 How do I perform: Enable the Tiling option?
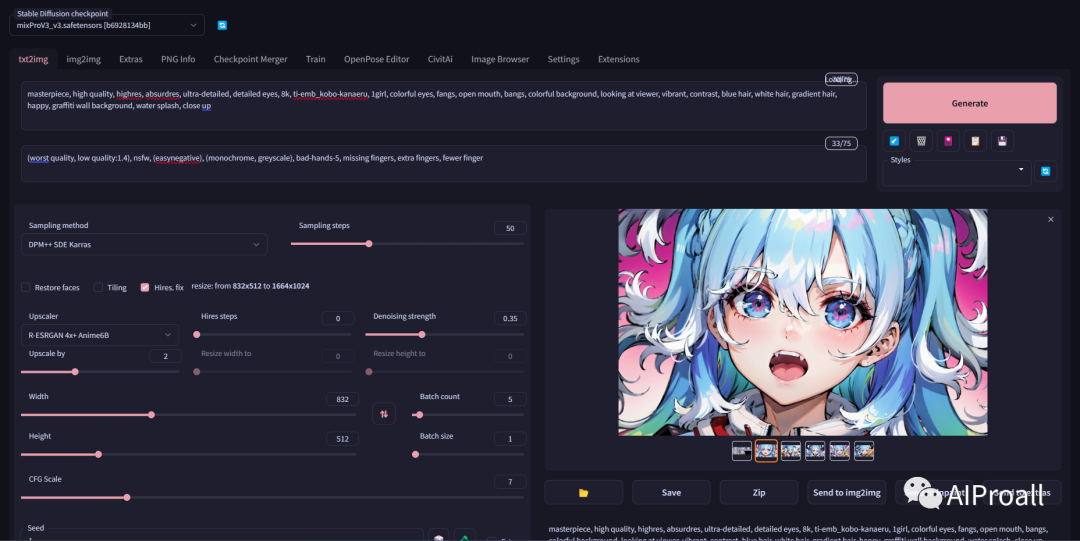click(x=98, y=287)
